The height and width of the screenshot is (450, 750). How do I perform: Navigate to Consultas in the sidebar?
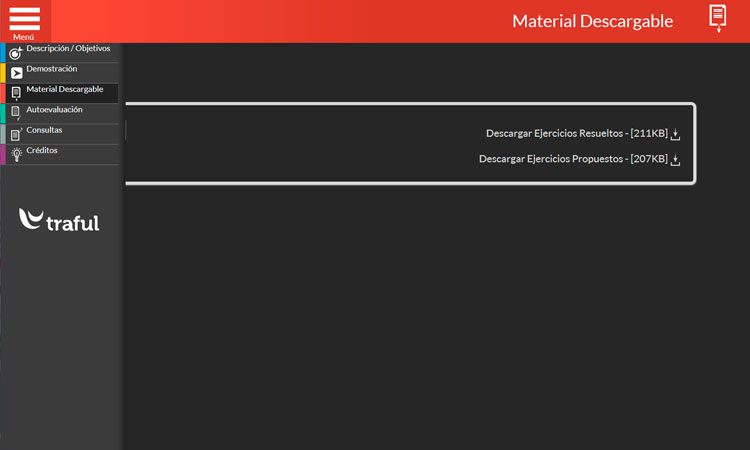click(x=44, y=130)
